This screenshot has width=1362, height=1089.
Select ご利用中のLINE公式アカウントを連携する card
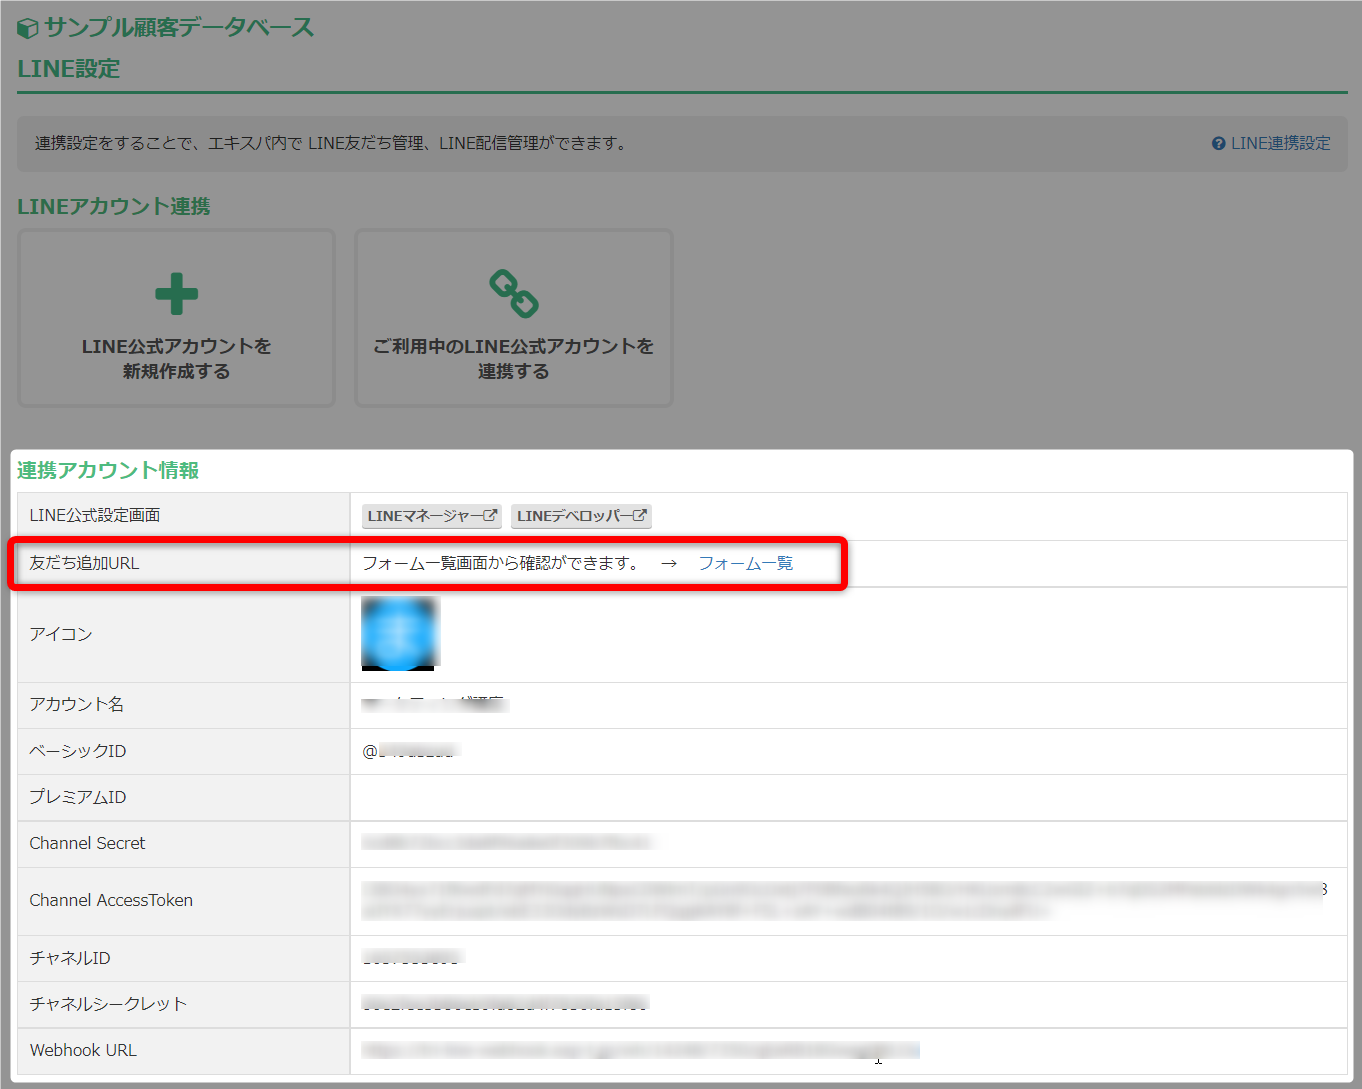[x=514, y=318]
